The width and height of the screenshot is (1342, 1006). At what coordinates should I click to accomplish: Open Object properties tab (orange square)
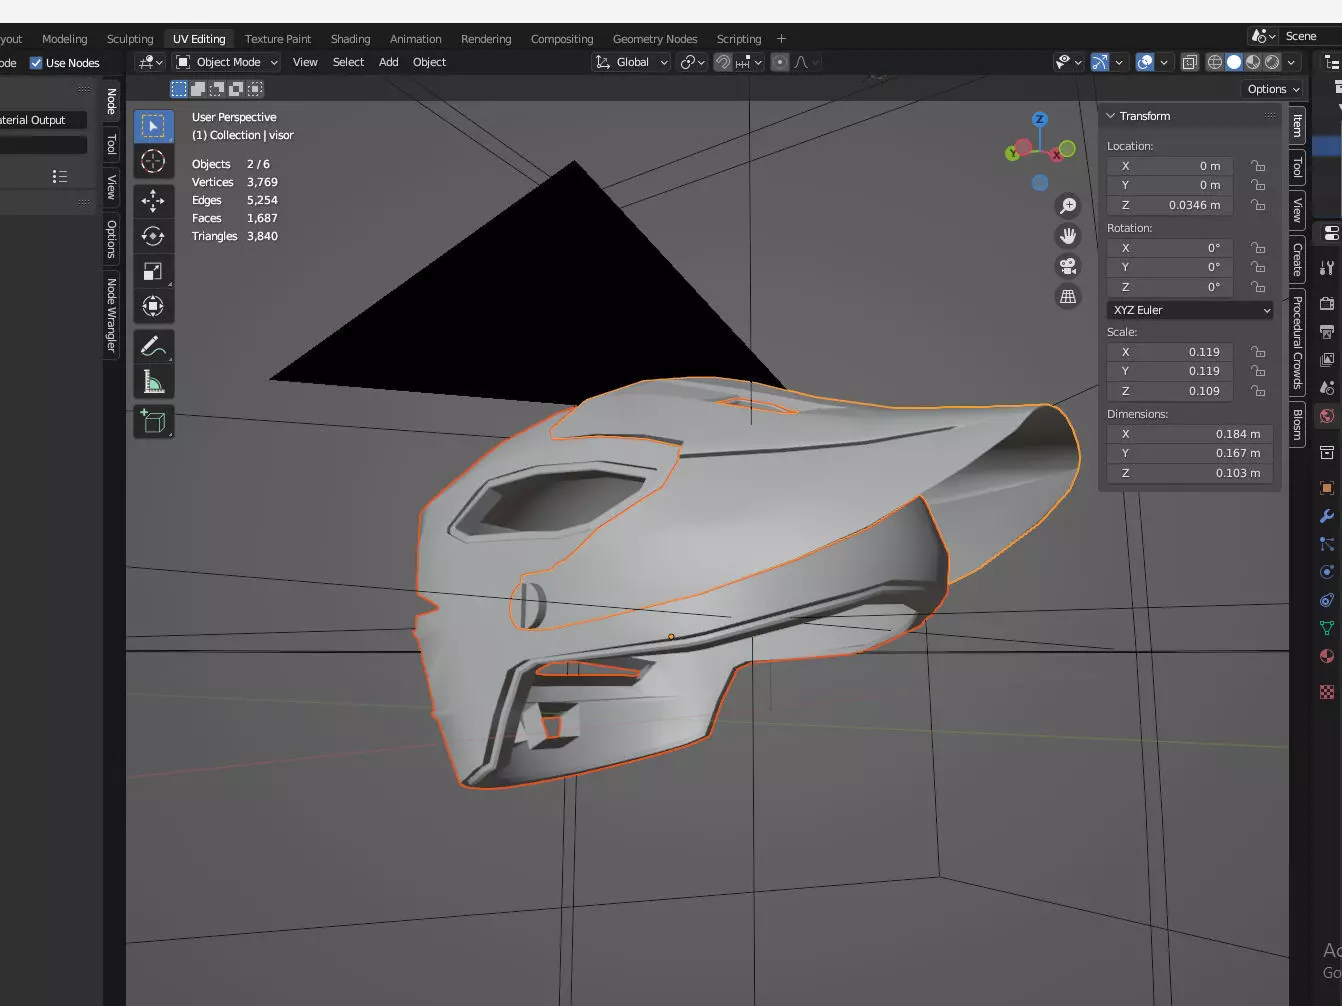pyautogui.click(x=1327, y=488)
